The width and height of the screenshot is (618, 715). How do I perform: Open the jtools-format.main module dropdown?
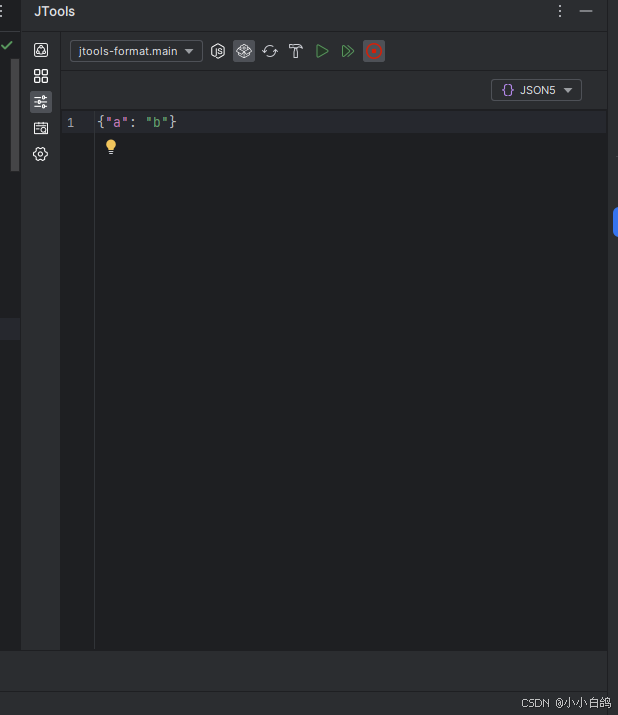click(136, 51)
